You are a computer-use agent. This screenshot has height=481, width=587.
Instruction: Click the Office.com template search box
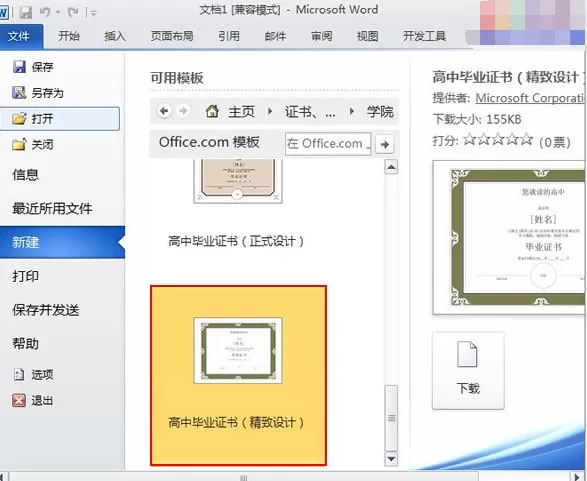coord(328,144)
